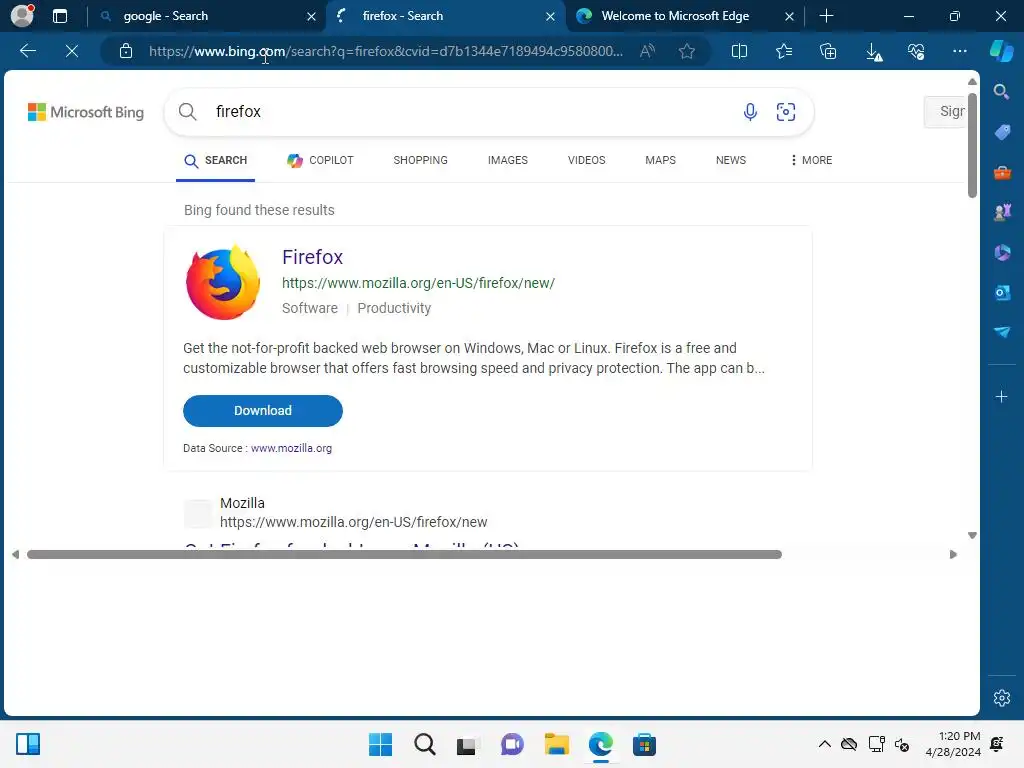Open Widgets panel on taskbar
Viewport: 1024px width, 768px height.
tap(27, 744)
